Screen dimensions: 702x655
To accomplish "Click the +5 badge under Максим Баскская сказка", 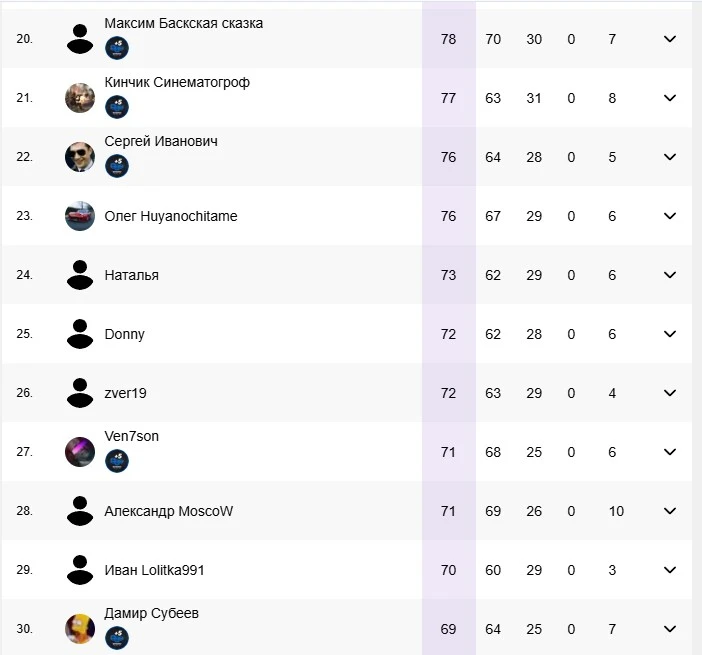I will point(117,48).
